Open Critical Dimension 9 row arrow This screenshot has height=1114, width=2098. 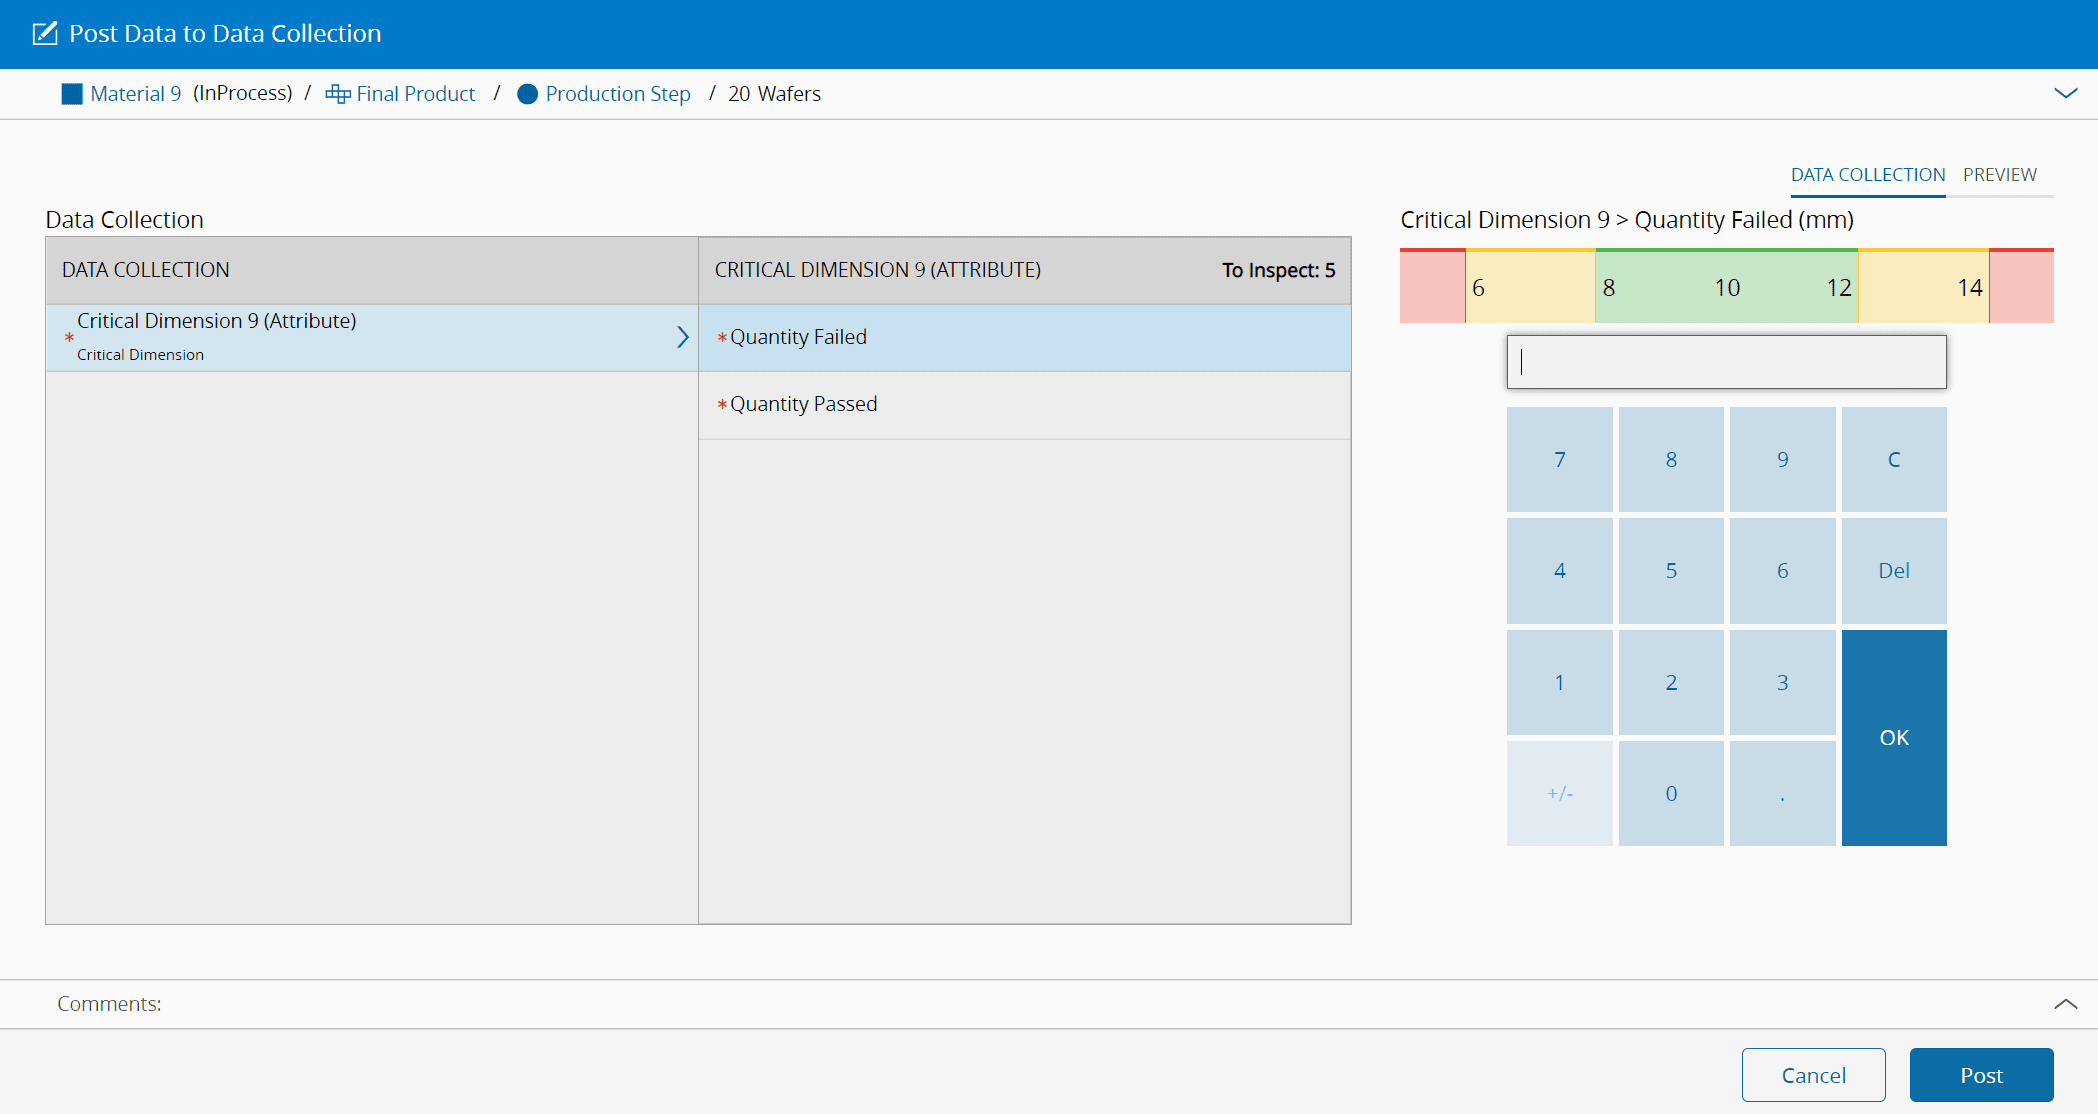point(682,337)
